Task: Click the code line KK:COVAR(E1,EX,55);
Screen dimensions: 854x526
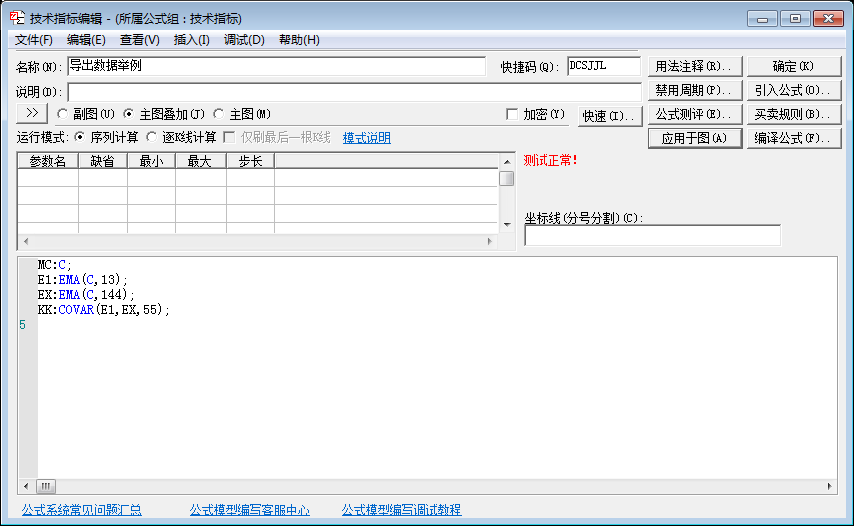Action: point(103,310)
